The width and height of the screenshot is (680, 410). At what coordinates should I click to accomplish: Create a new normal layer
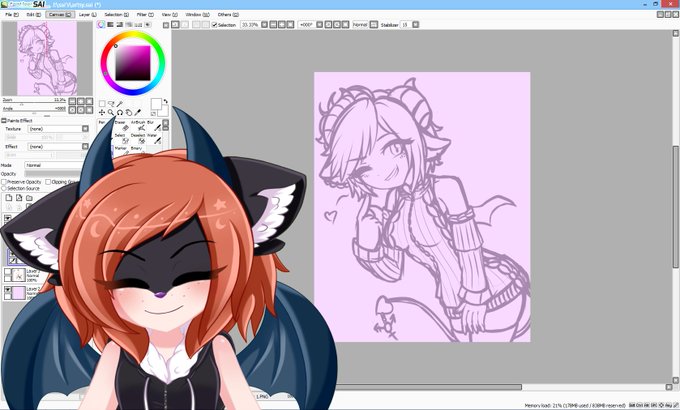pyautogui.click(x=9, y=198)
